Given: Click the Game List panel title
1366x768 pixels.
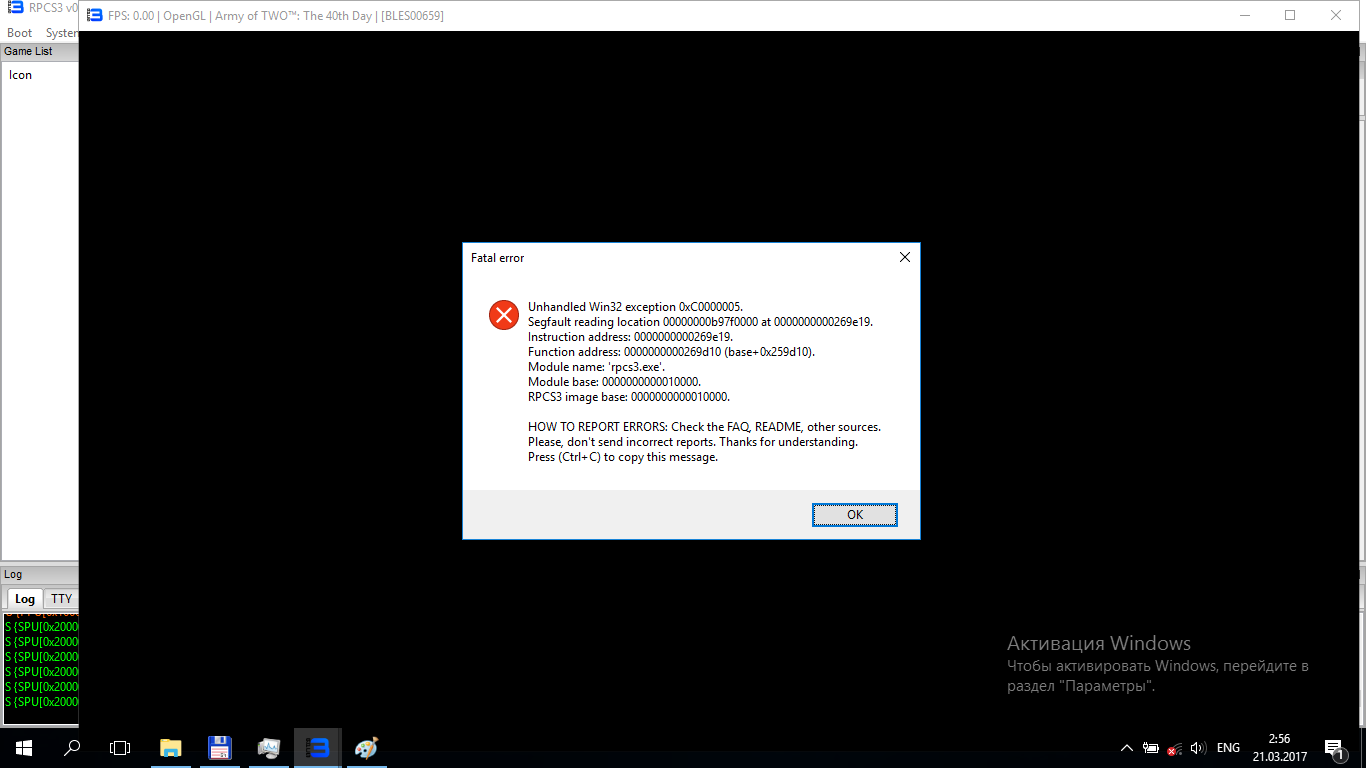Looking at the screenshot, I should [x=29, y=51].
